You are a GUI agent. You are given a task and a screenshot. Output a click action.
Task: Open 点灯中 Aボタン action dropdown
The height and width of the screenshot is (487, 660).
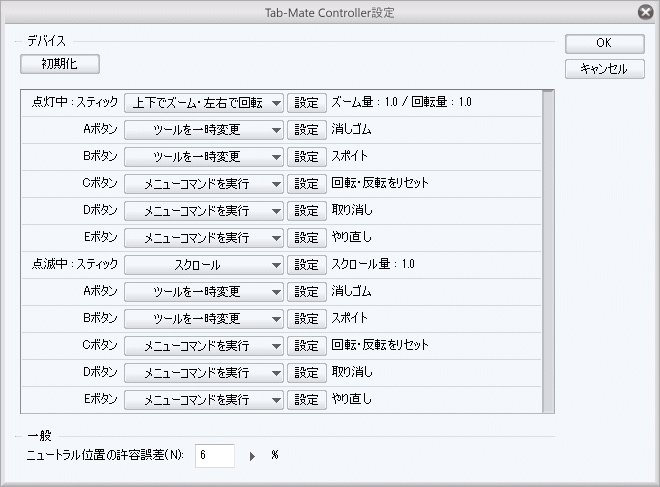click(204, 130)
